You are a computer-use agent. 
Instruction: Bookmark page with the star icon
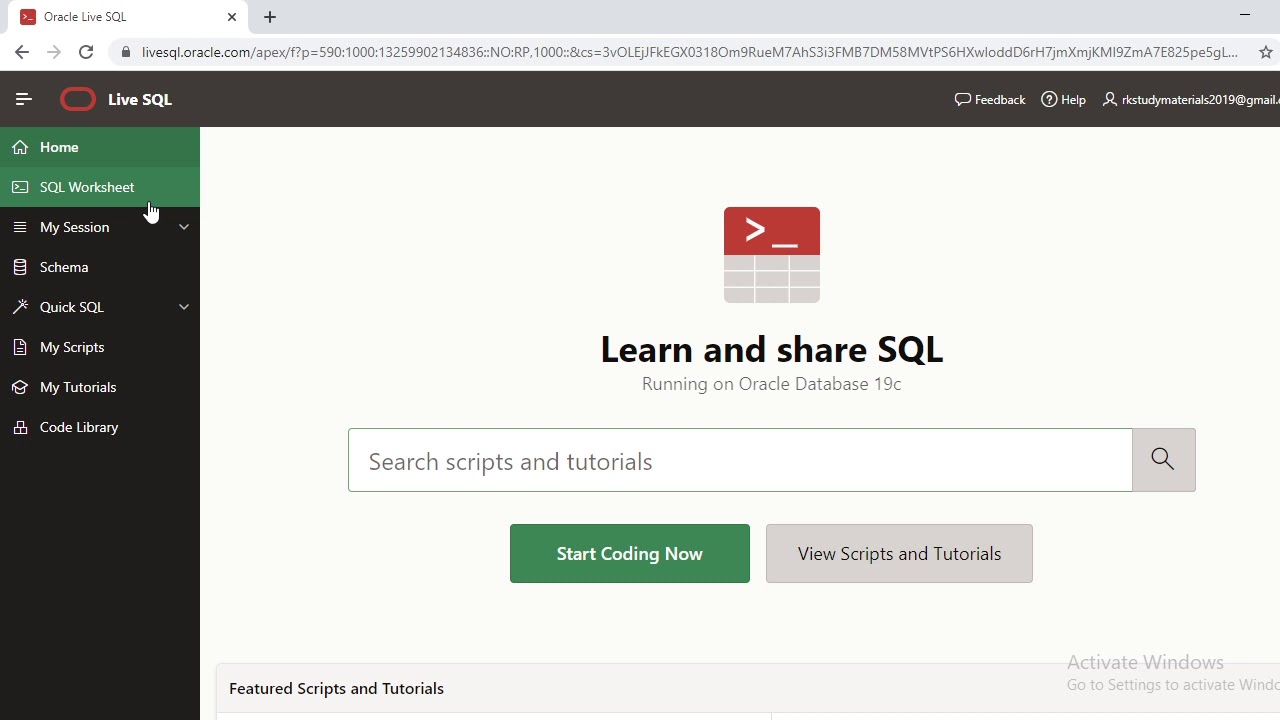click(x=1265, y=52)
